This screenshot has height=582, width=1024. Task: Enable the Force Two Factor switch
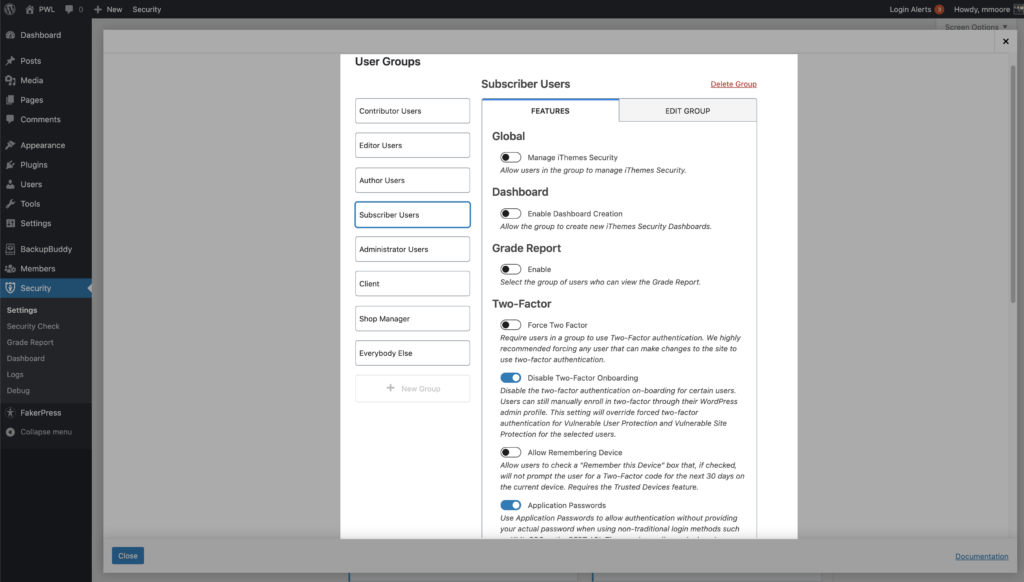[511, 325]
